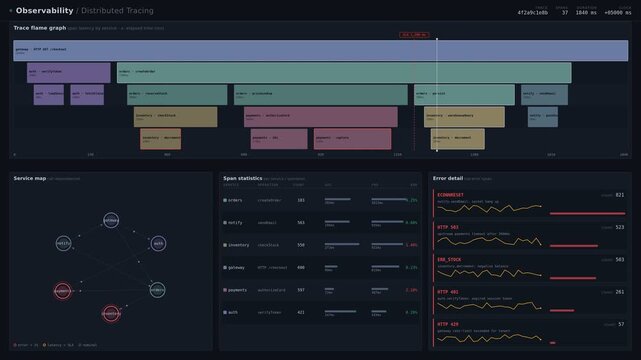Click the Error detail panel title

[x=448, y=178]
